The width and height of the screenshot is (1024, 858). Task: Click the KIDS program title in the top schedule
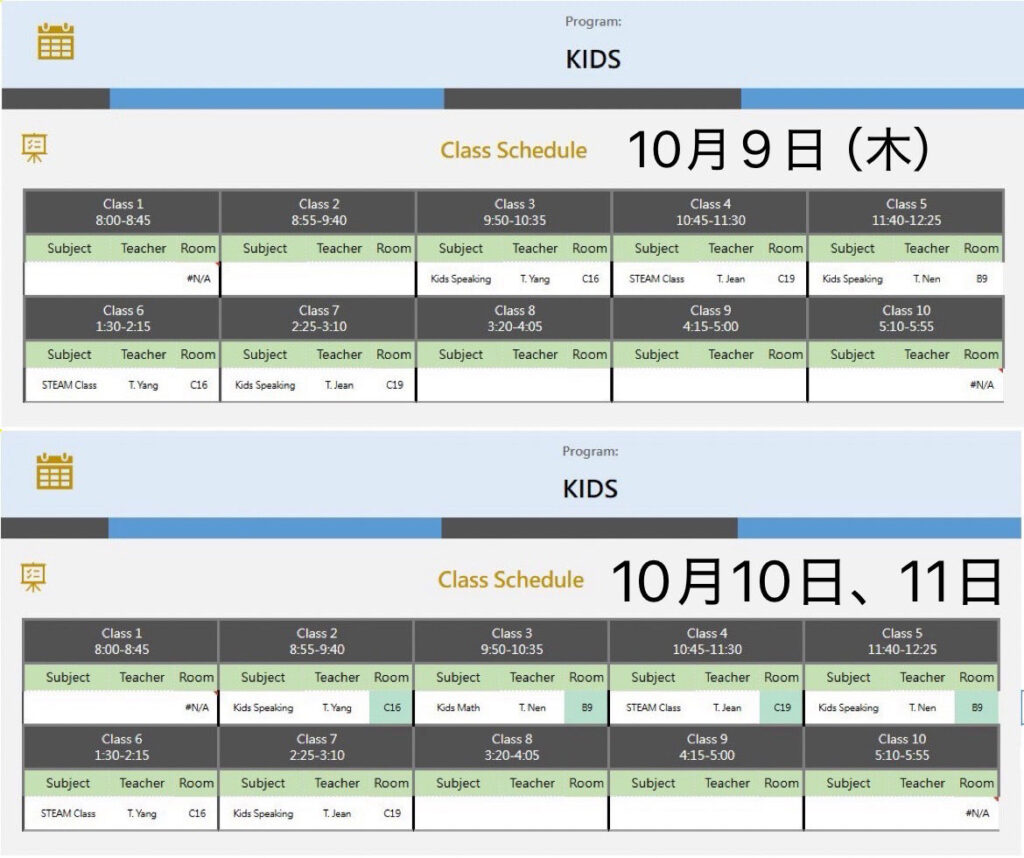click(x=593, y=59)
